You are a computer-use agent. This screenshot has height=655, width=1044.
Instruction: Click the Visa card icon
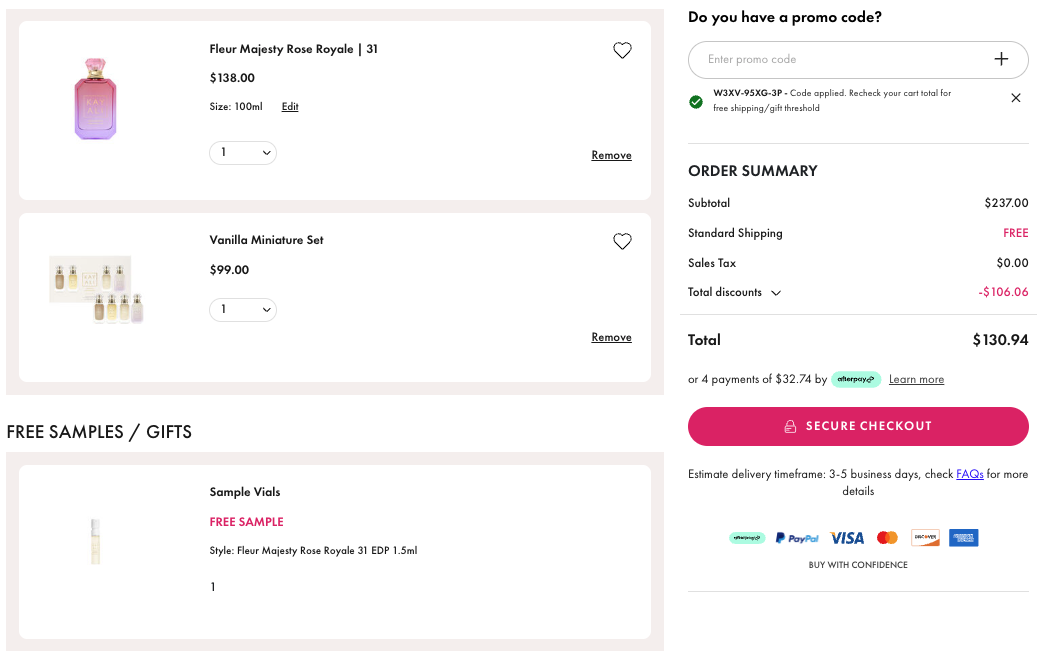pos(847,538)
